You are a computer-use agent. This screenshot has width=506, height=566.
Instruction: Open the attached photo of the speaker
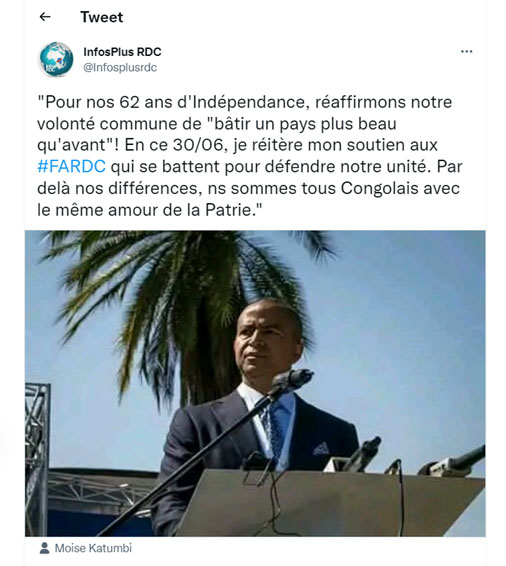[x=255, y=383]
